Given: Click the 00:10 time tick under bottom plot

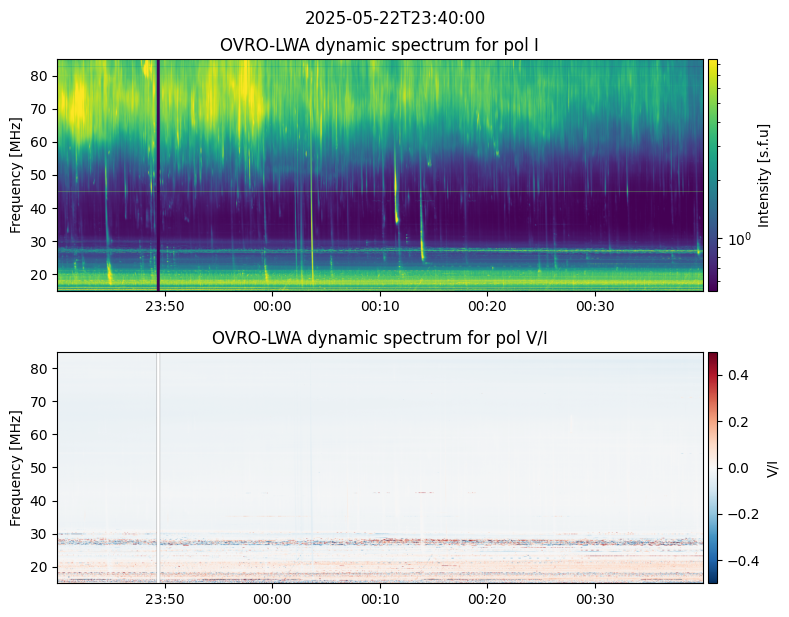Looking at the screenshot, I should coord(380,599).
